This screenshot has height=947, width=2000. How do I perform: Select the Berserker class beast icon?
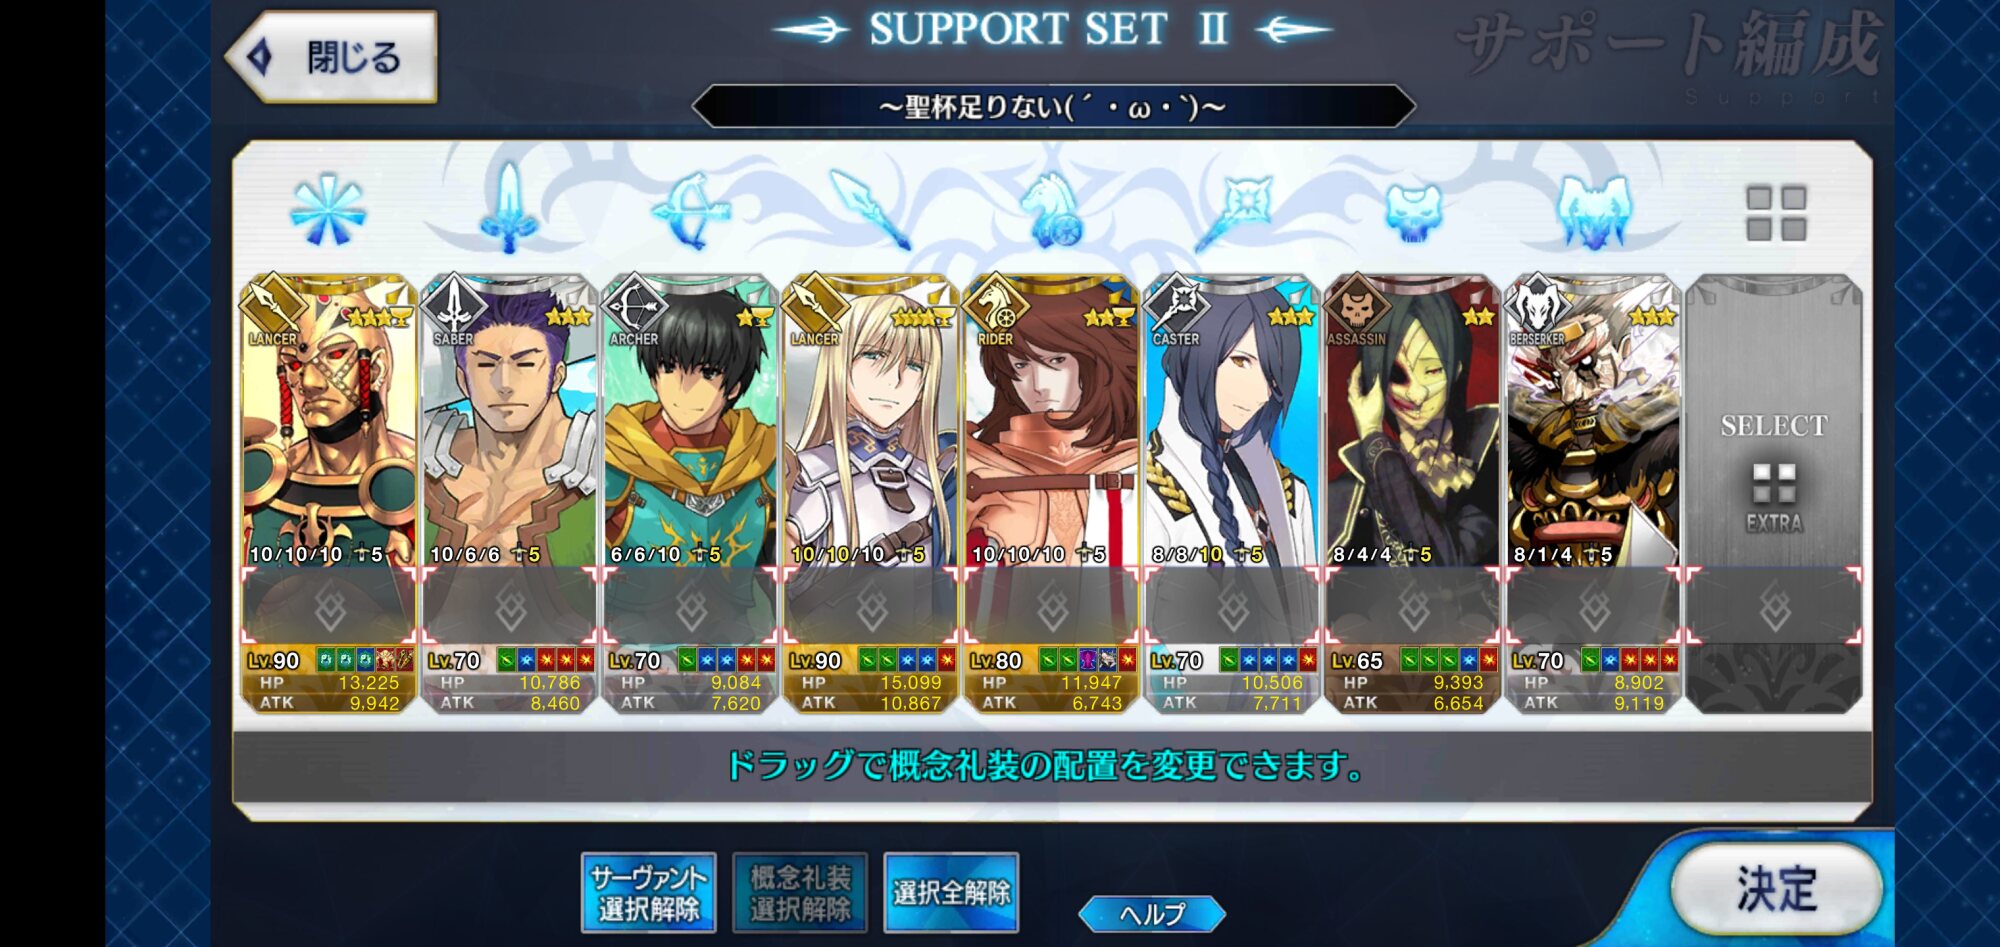[1594, 211]
